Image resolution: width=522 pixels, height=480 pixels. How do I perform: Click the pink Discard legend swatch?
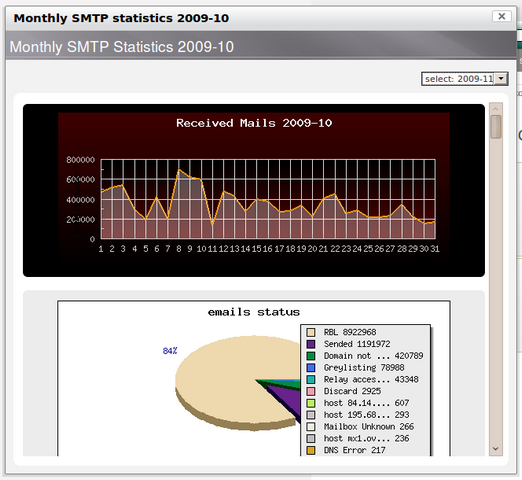point(311,391)
